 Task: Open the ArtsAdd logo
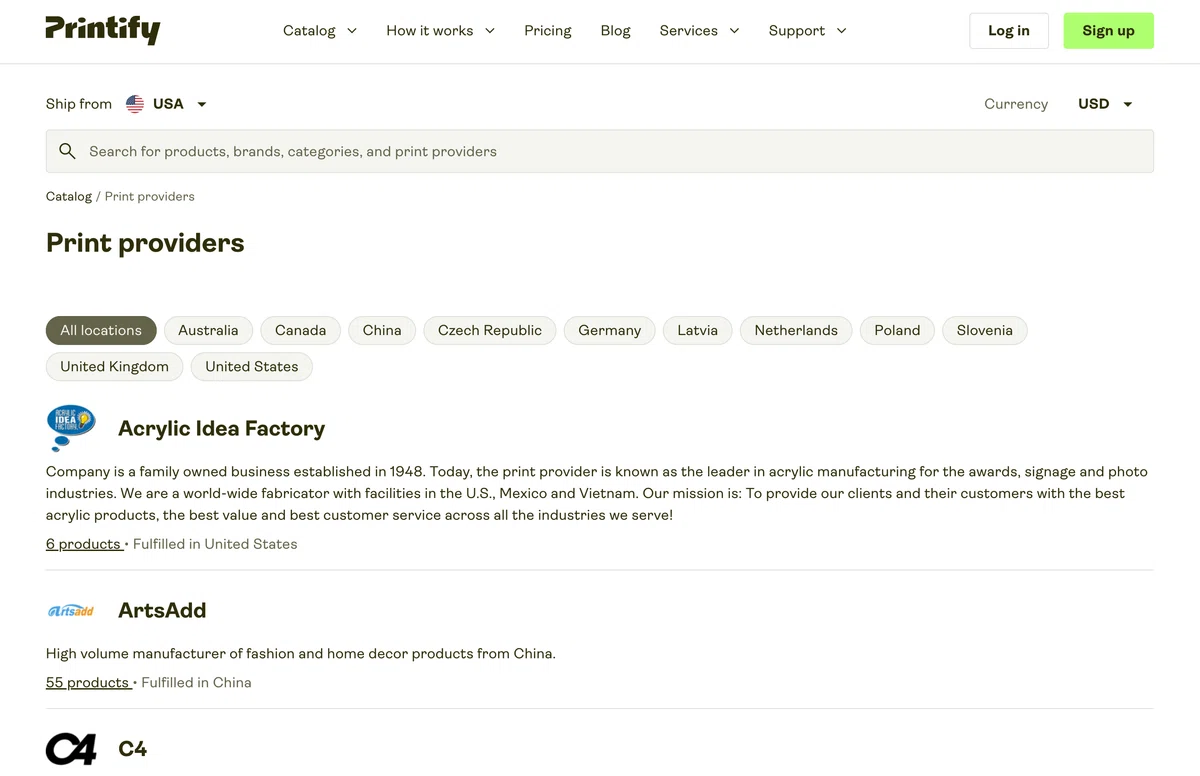click(x=72, y=611)
